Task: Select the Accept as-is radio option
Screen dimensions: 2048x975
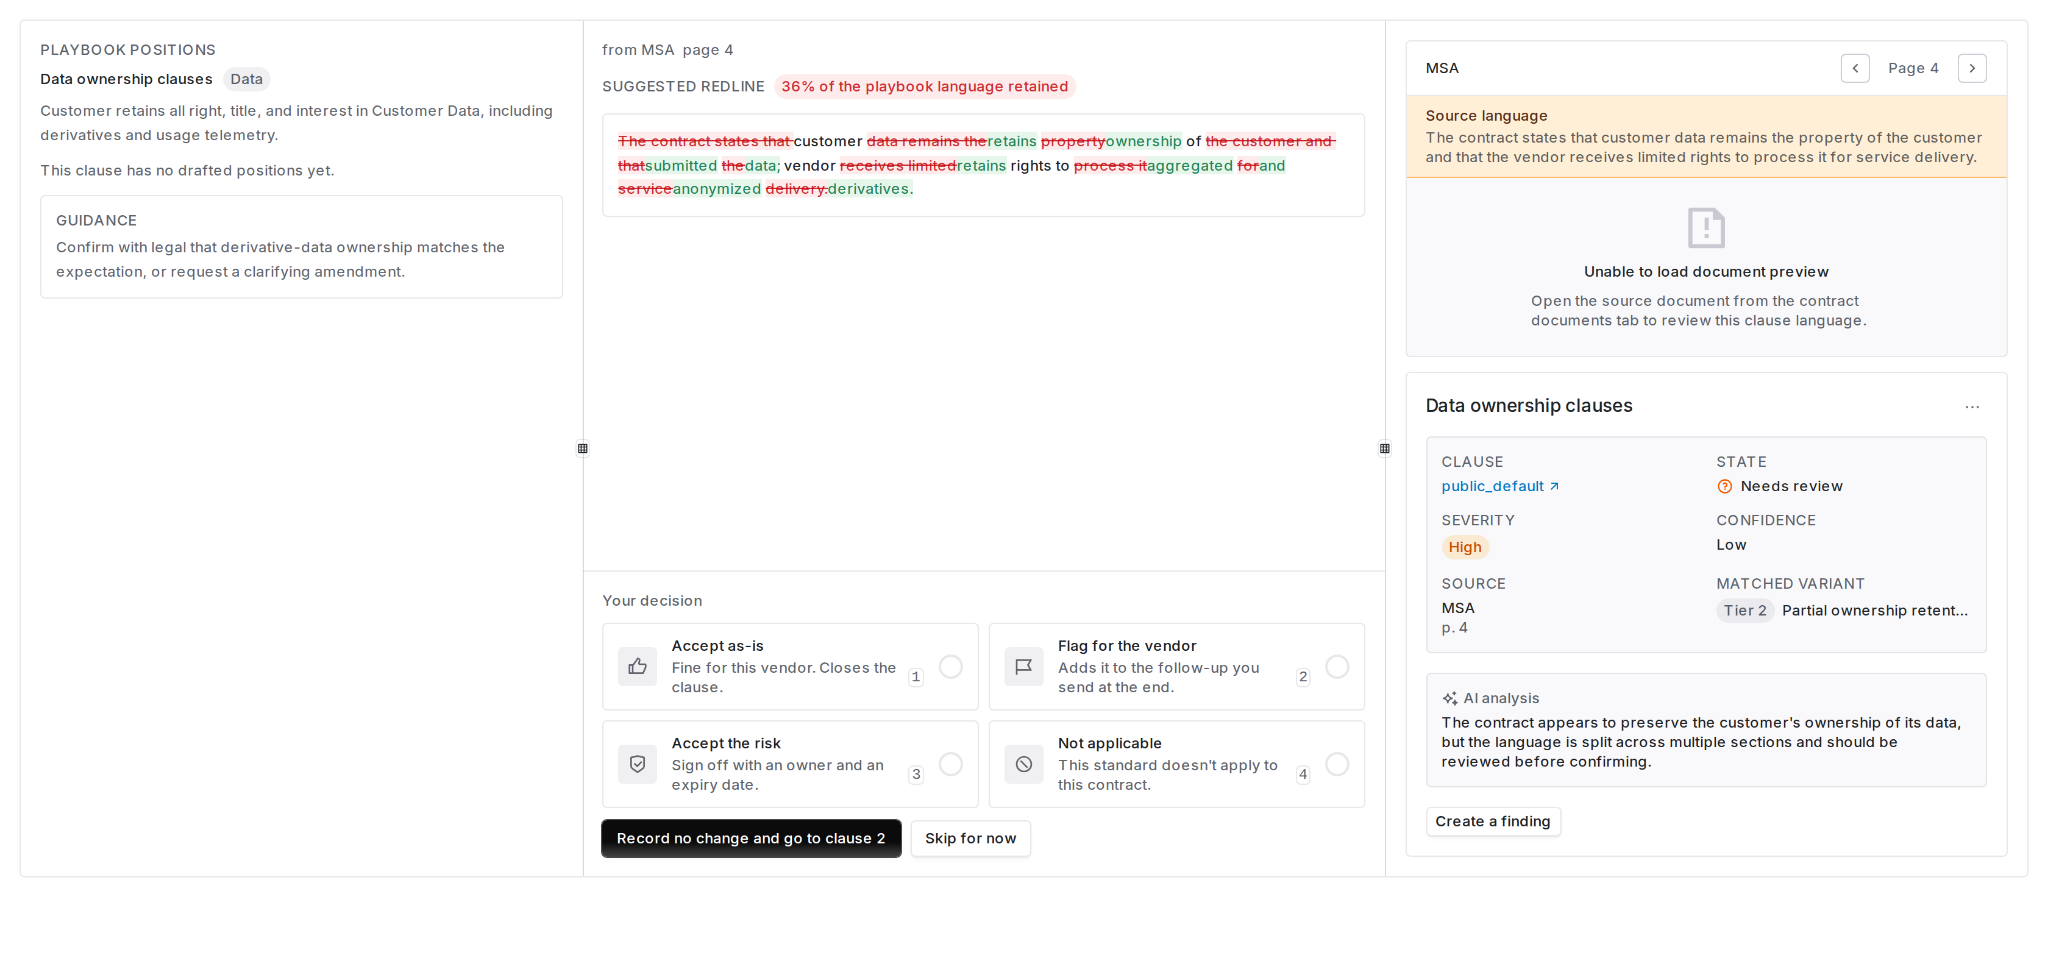Action: [x=951, y=667]
